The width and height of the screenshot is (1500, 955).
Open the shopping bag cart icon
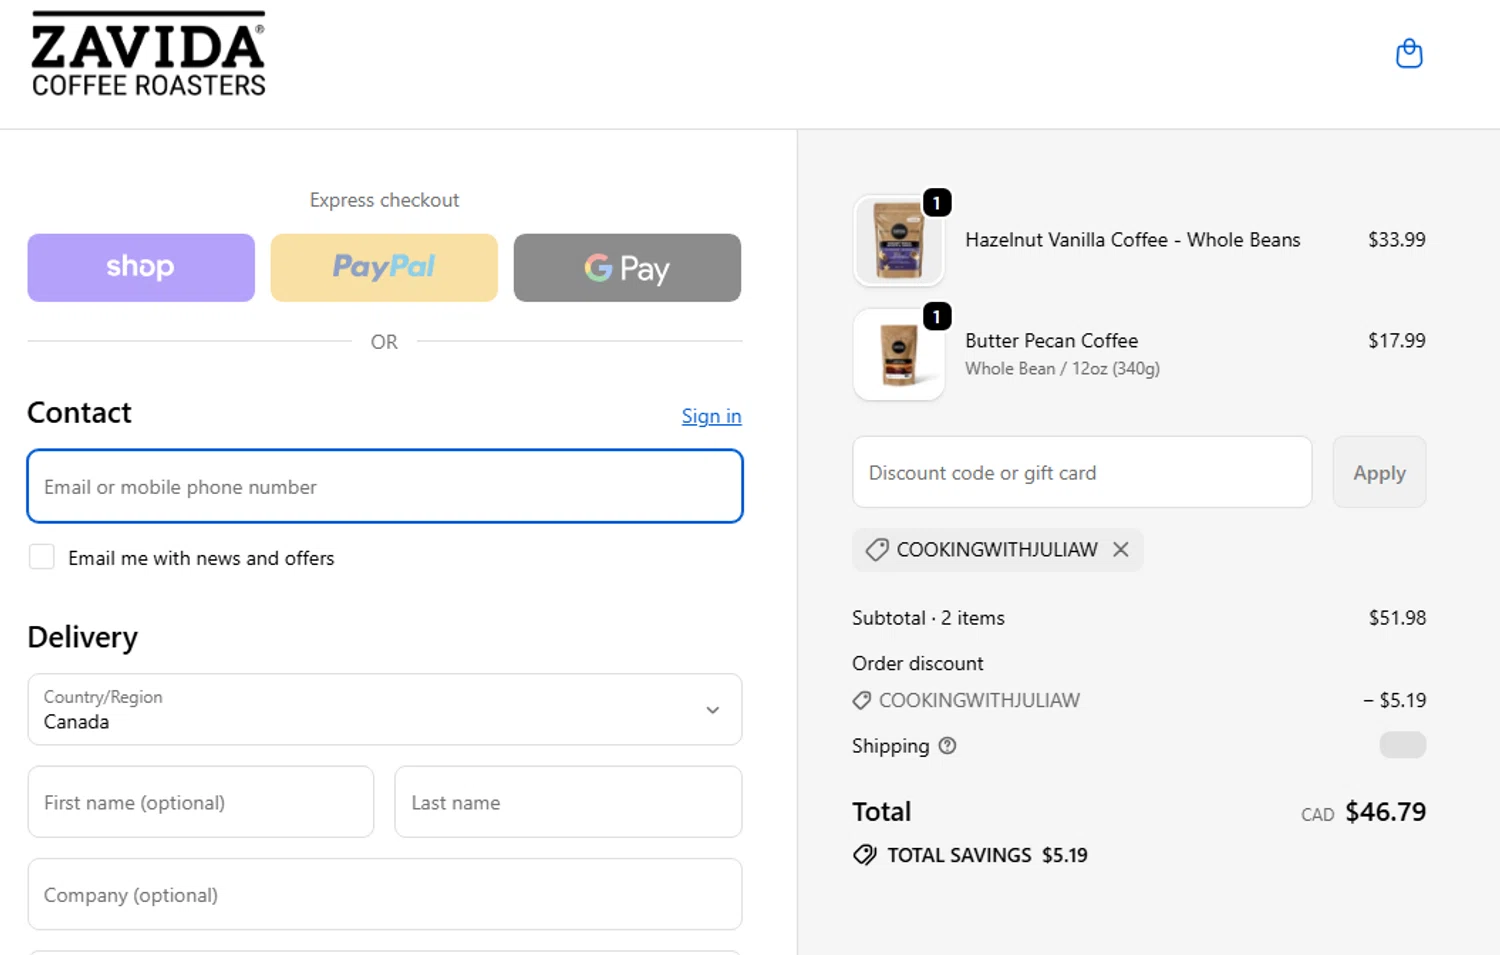tap(1409, 53)
